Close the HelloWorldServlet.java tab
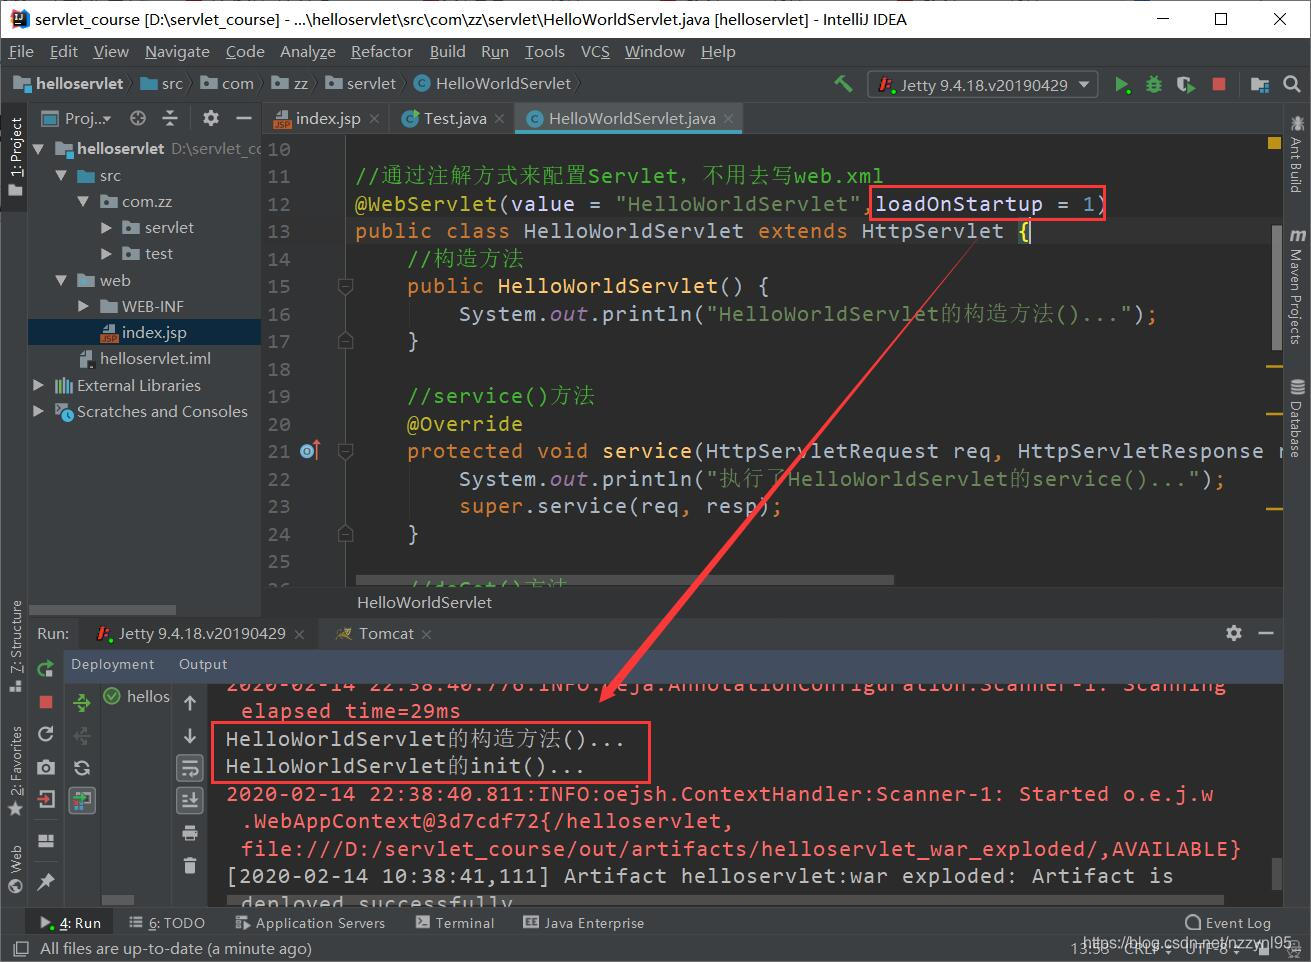The width and height of the screenshot is (1311, 962). tap(729, 118)
